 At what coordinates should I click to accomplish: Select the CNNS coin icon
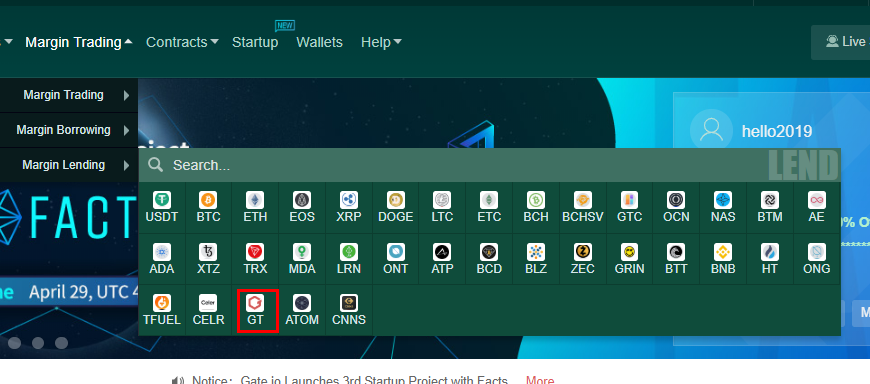[349, 303]
